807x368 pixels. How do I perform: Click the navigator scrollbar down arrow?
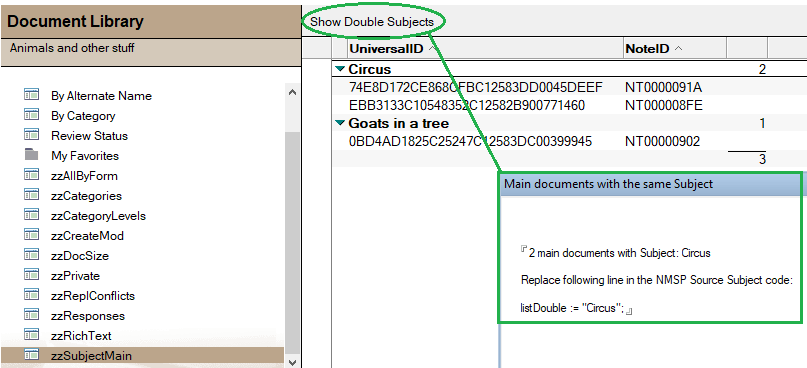pyautogui.click(x=292, y=362)
